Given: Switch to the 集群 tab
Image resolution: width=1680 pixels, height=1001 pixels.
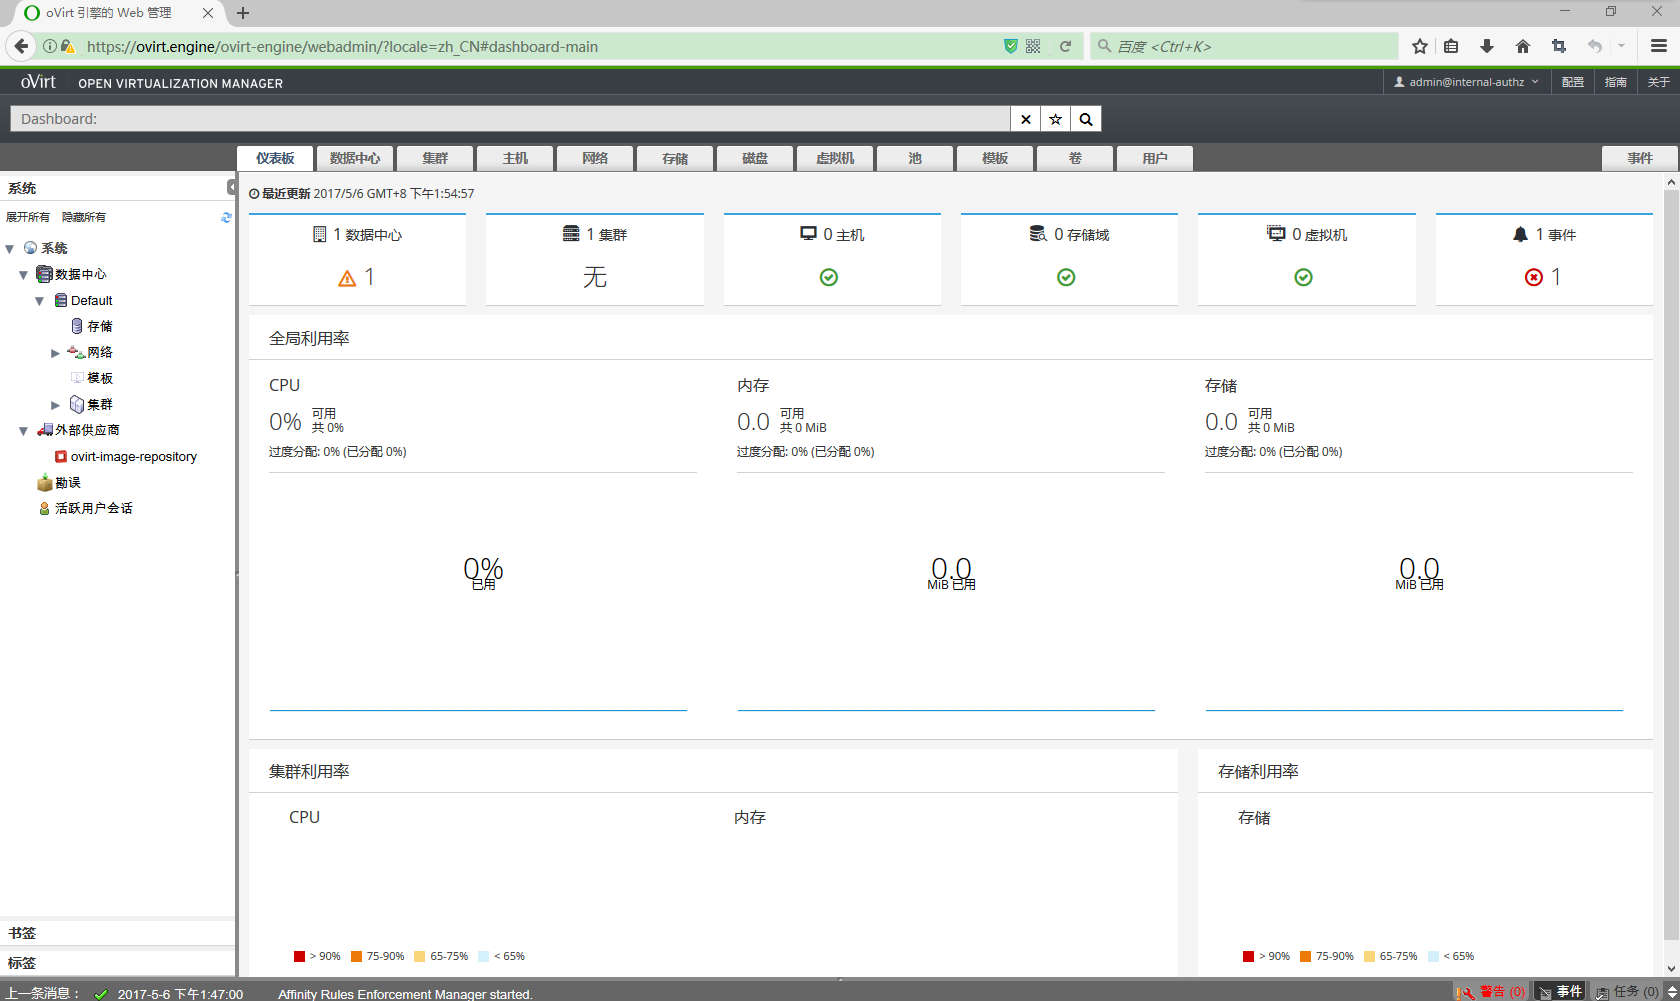Looking at the screenshot, I should (435, 158).
